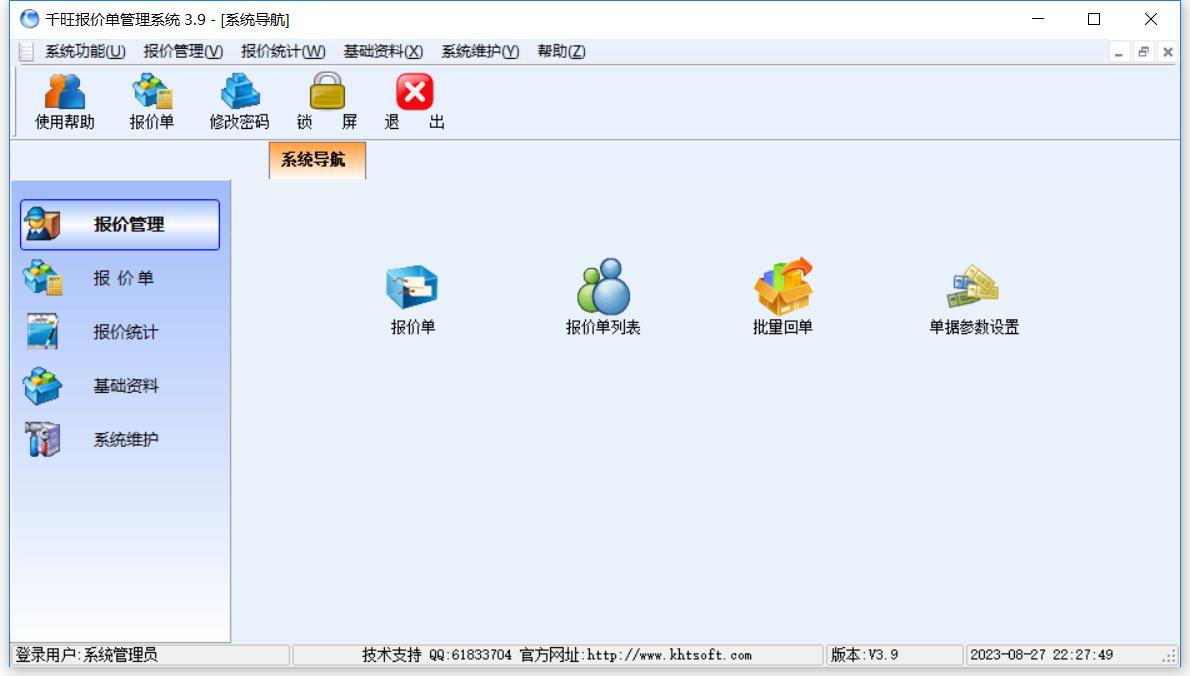Click the 版本:V3.9 status entry
Screen dimensions: 1190x676
click(864, 655)
